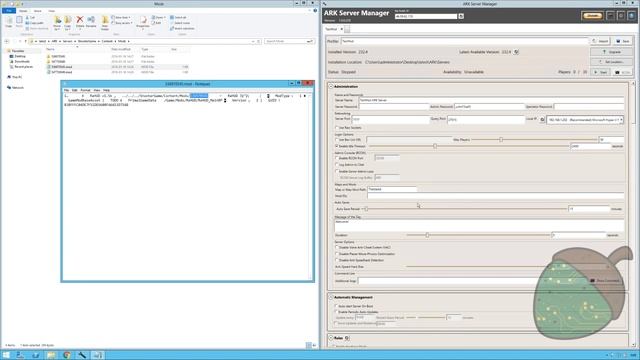
Task: Toggle Enable Server Admin Logs checkbox
Action: point(337,171)
